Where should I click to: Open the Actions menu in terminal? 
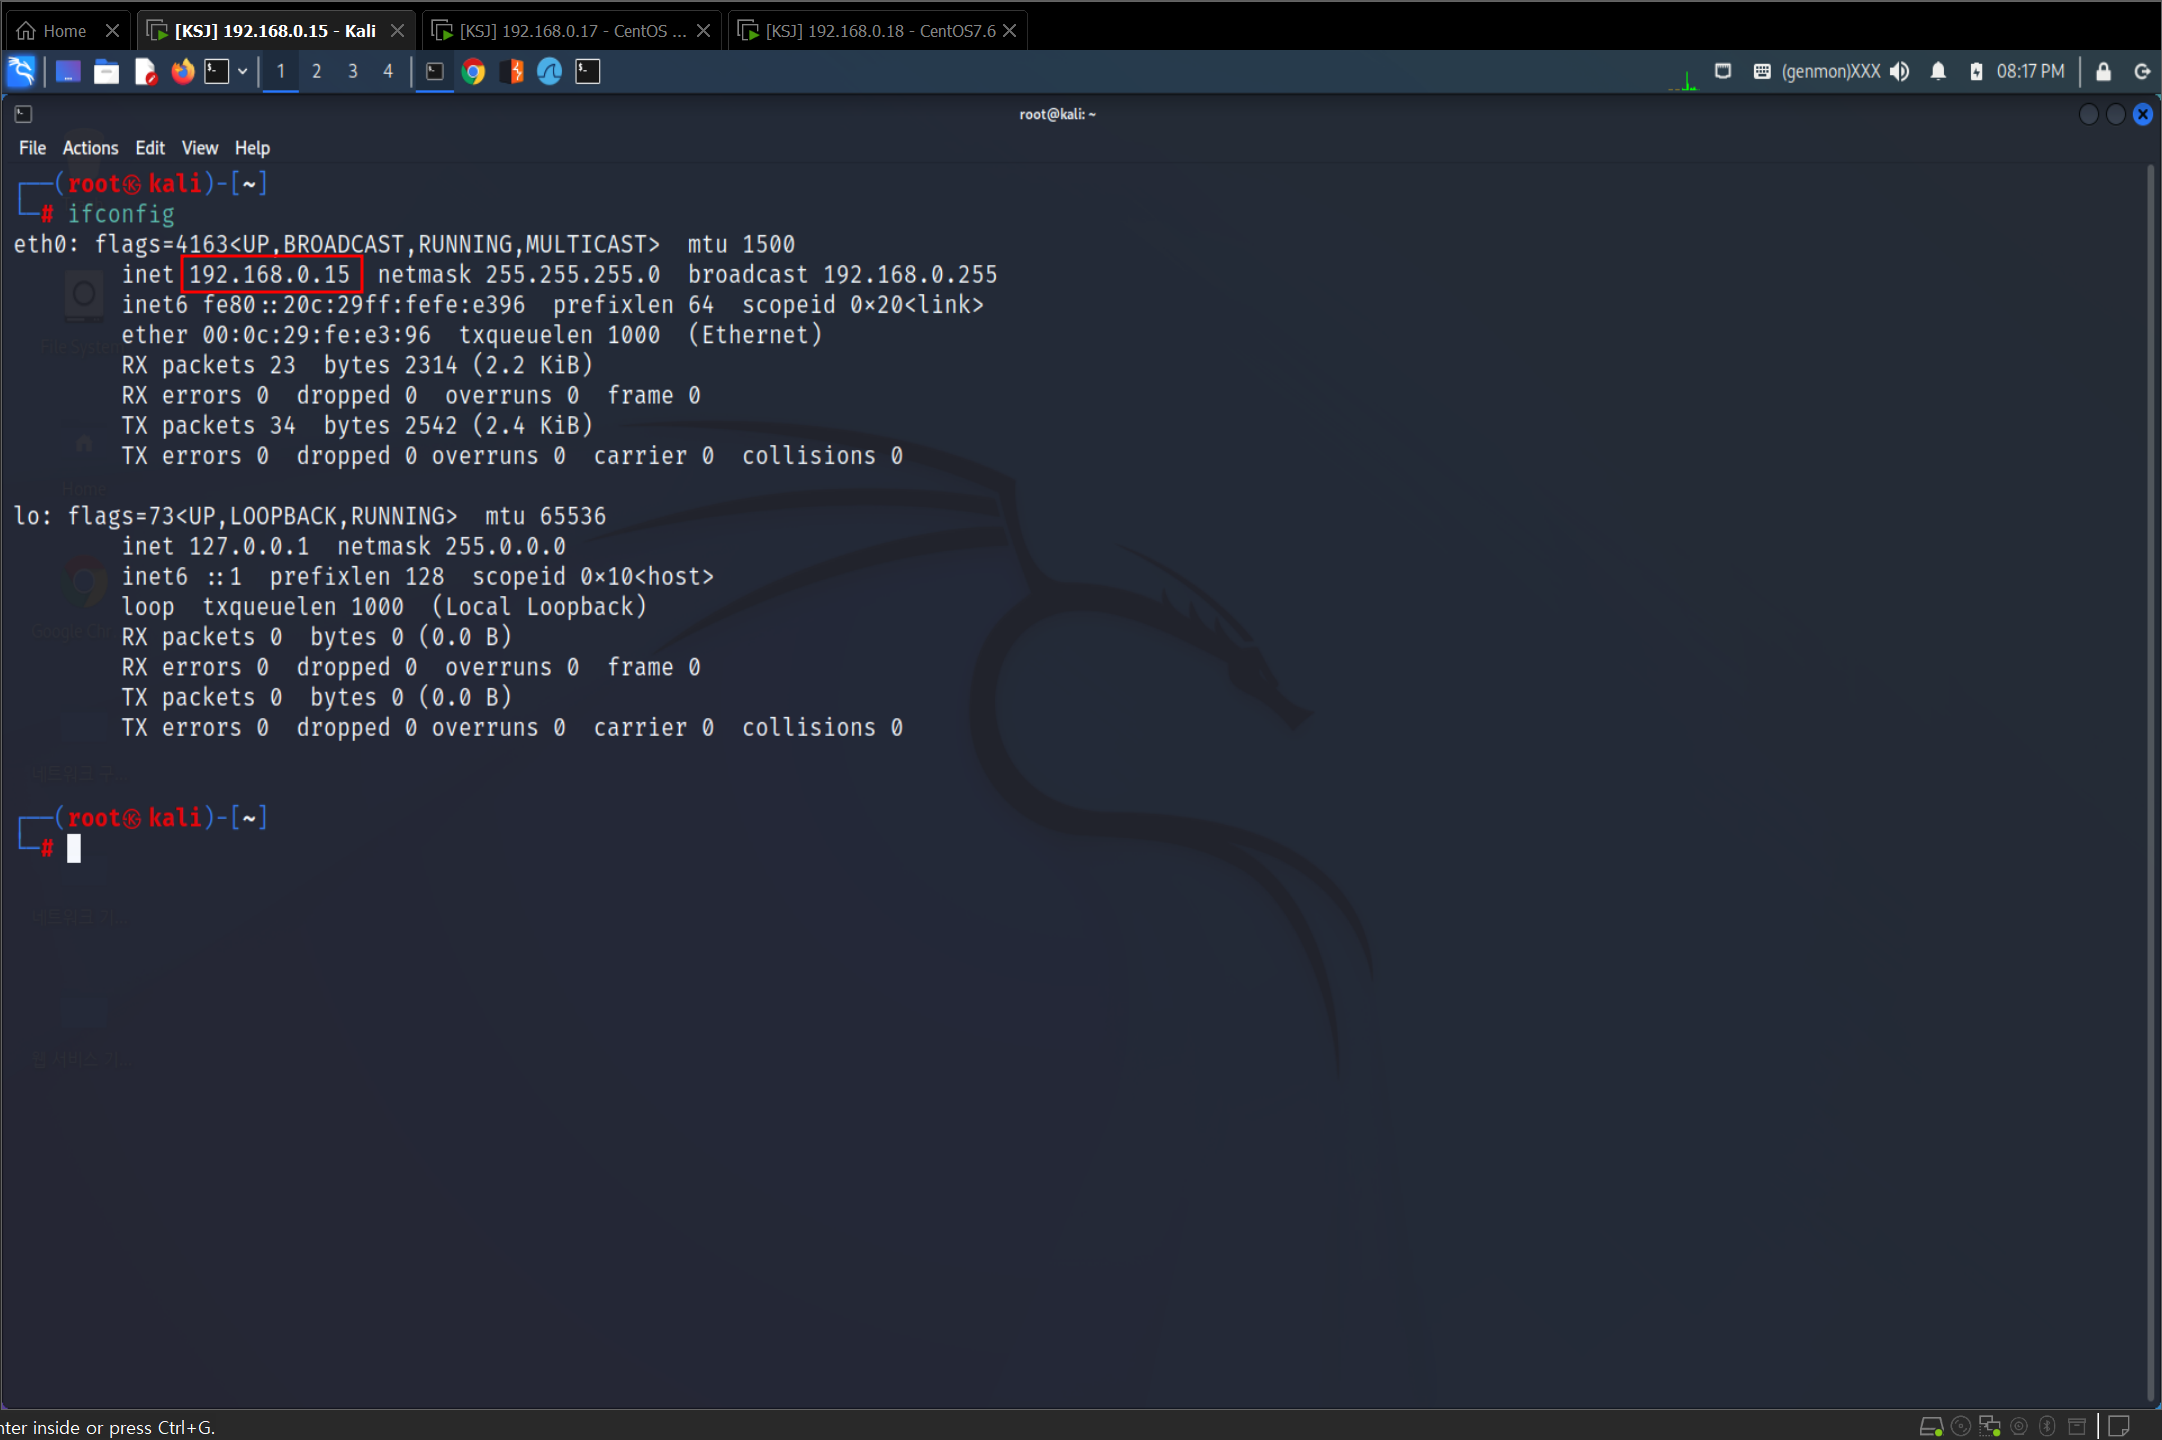tap(90, 148)
